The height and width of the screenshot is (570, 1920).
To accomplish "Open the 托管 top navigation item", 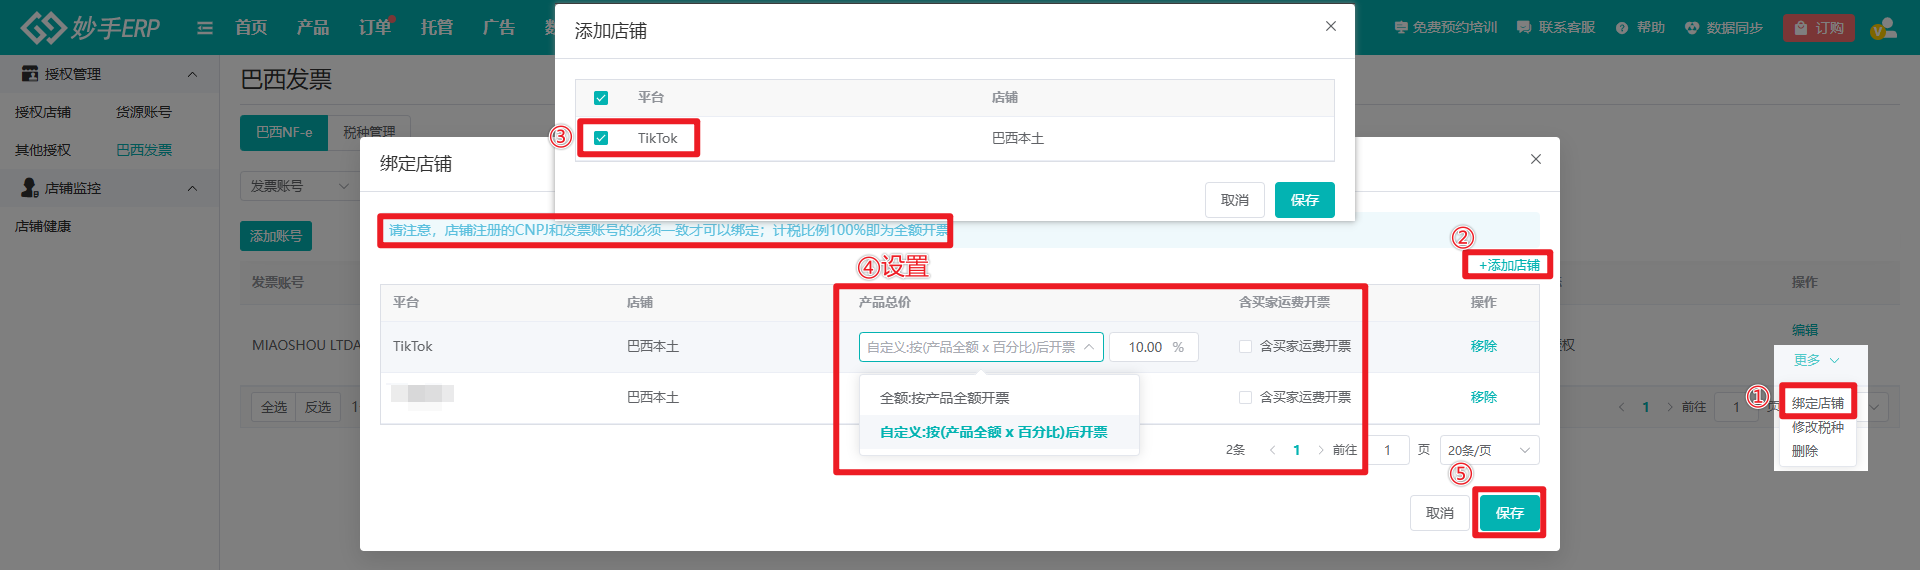I will [437, 28].
